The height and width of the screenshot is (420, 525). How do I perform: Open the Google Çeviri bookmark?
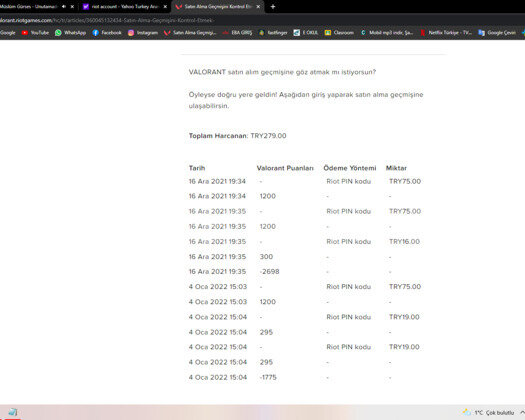(497, 32)
